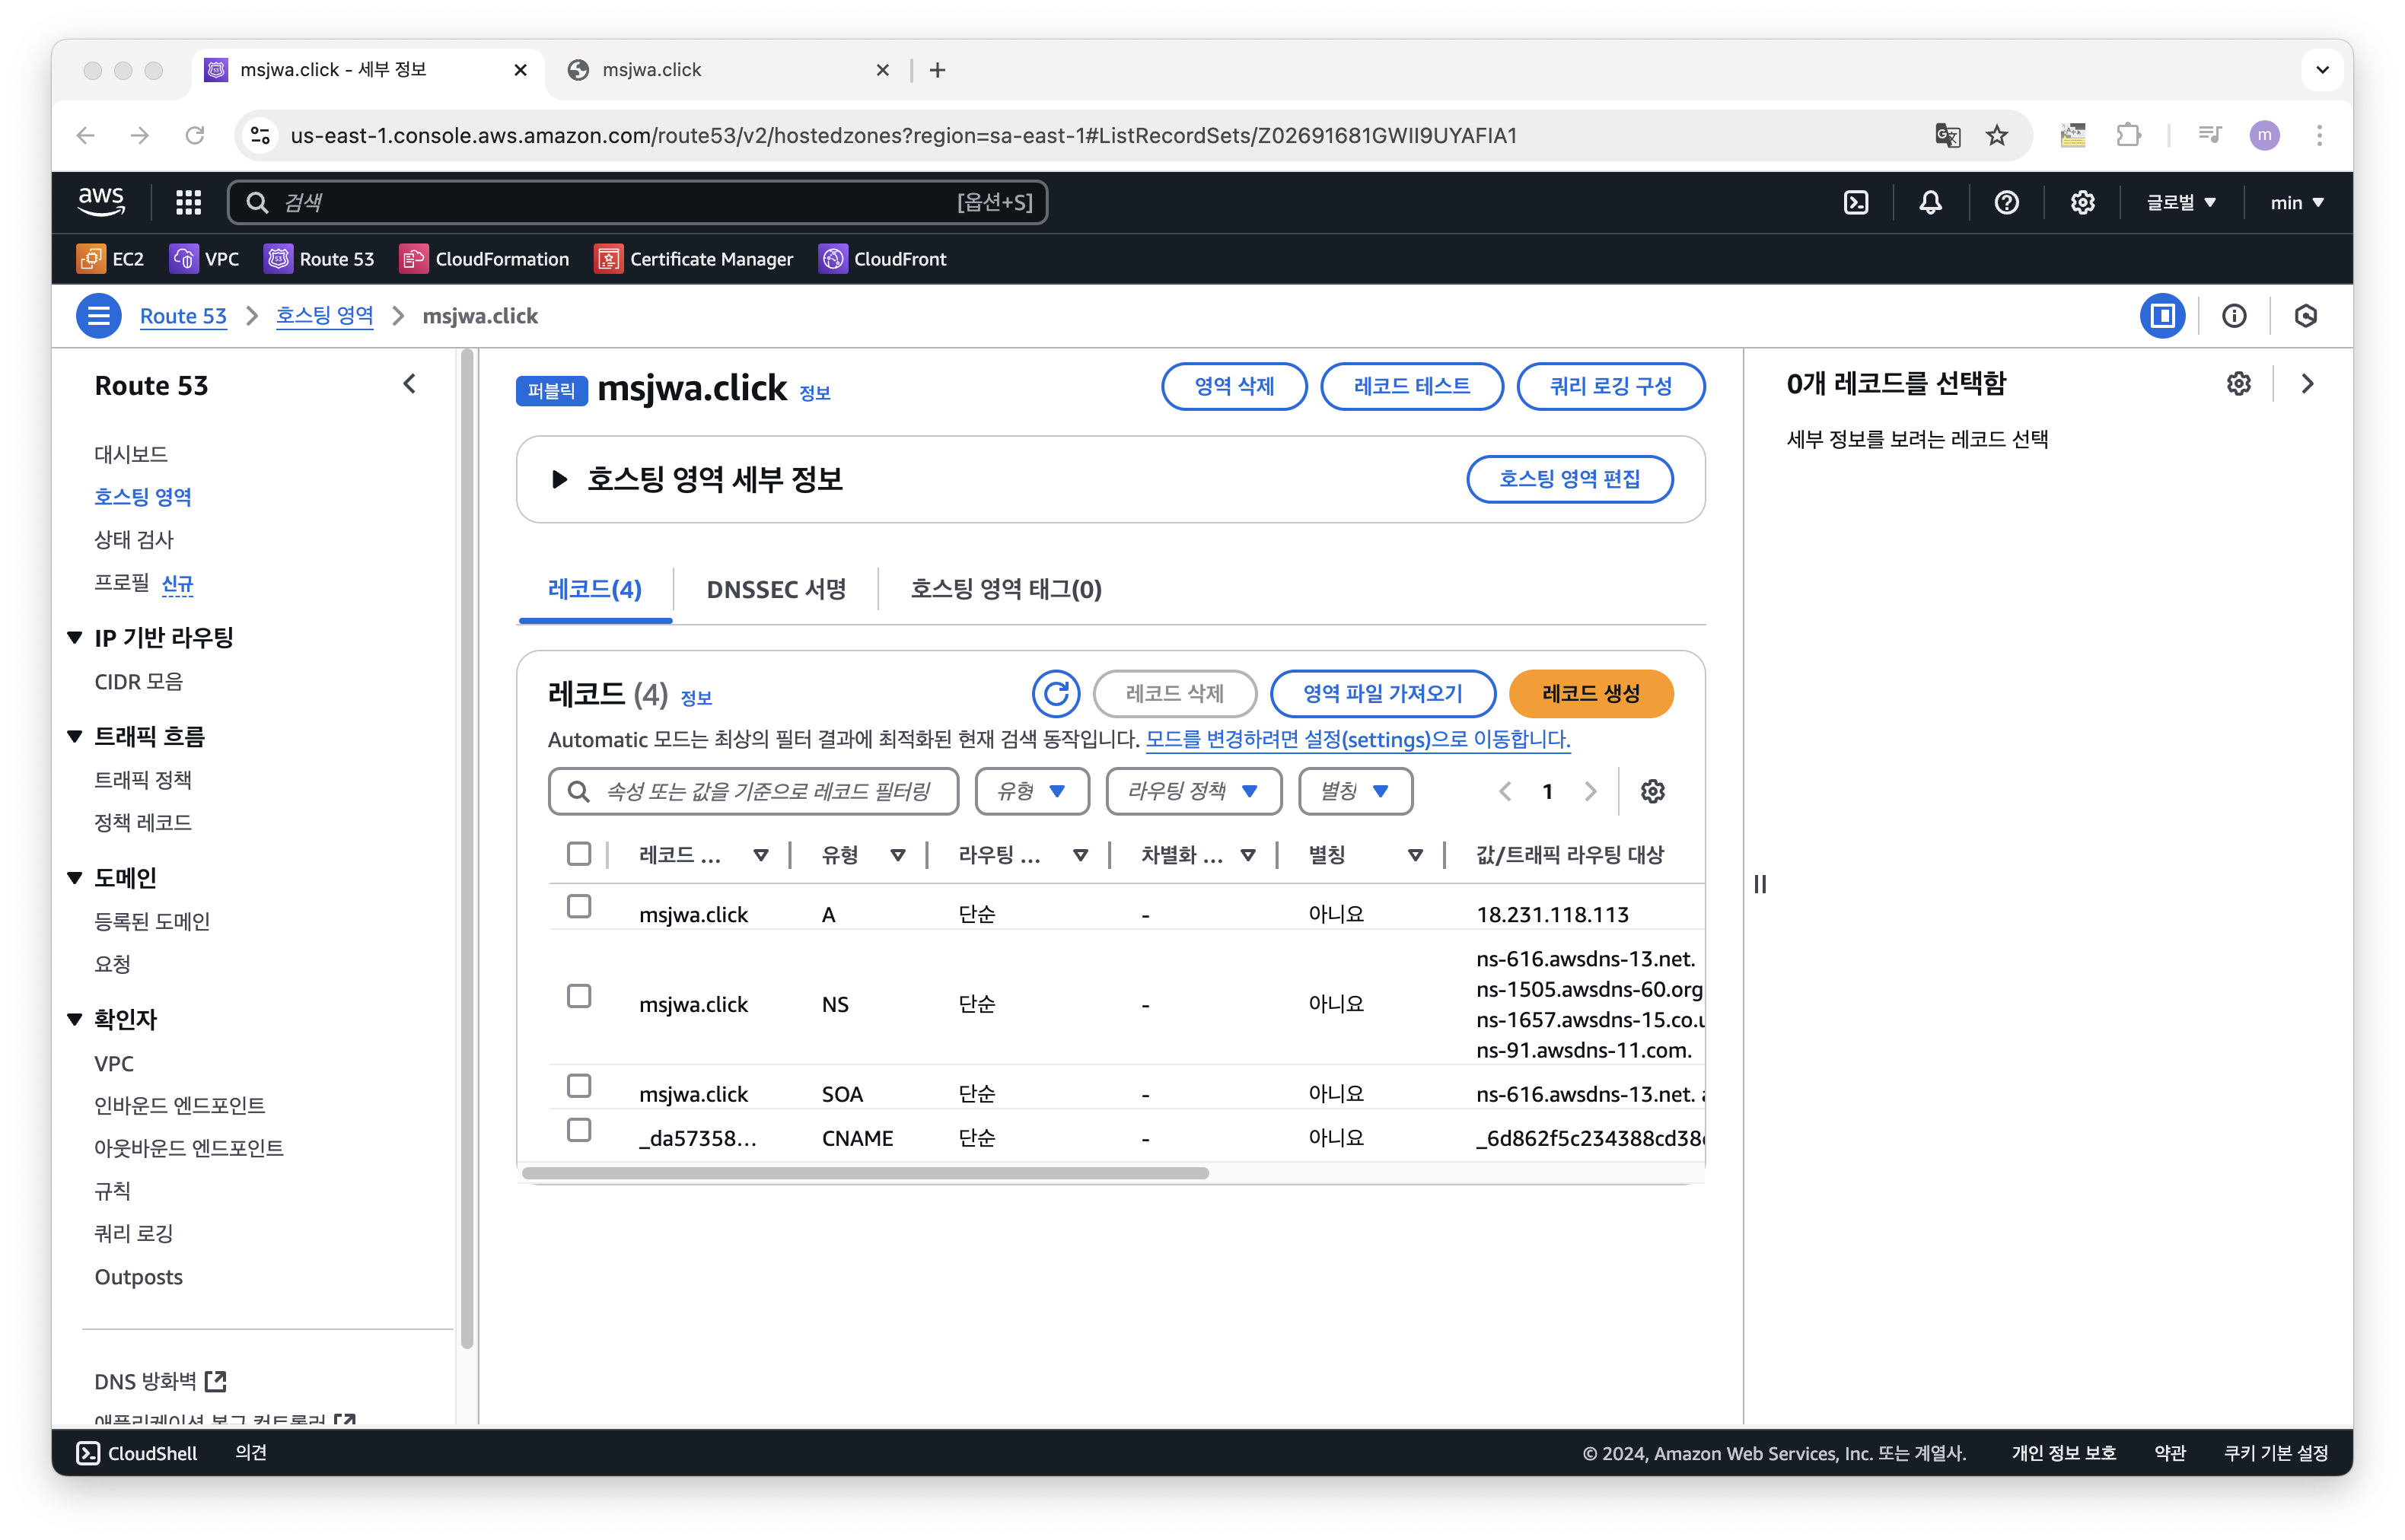The height and width of the screenshot is (1540, 2405).
Task: Open the AWS services grid menu
Action: click(188, 203)
